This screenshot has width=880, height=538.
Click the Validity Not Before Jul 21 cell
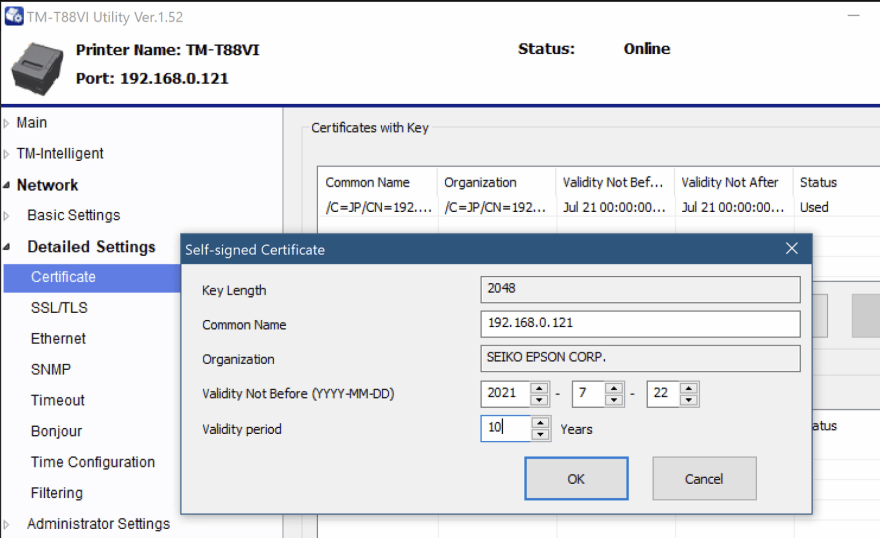[616, 208]
